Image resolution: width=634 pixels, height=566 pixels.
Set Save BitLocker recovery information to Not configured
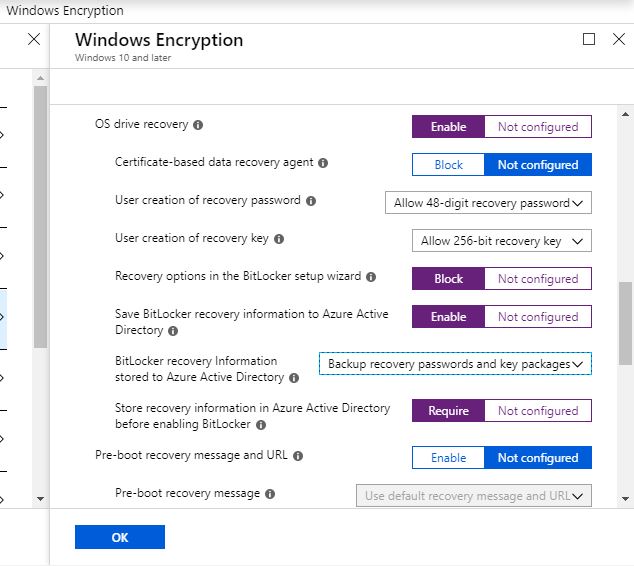point(538,317)
